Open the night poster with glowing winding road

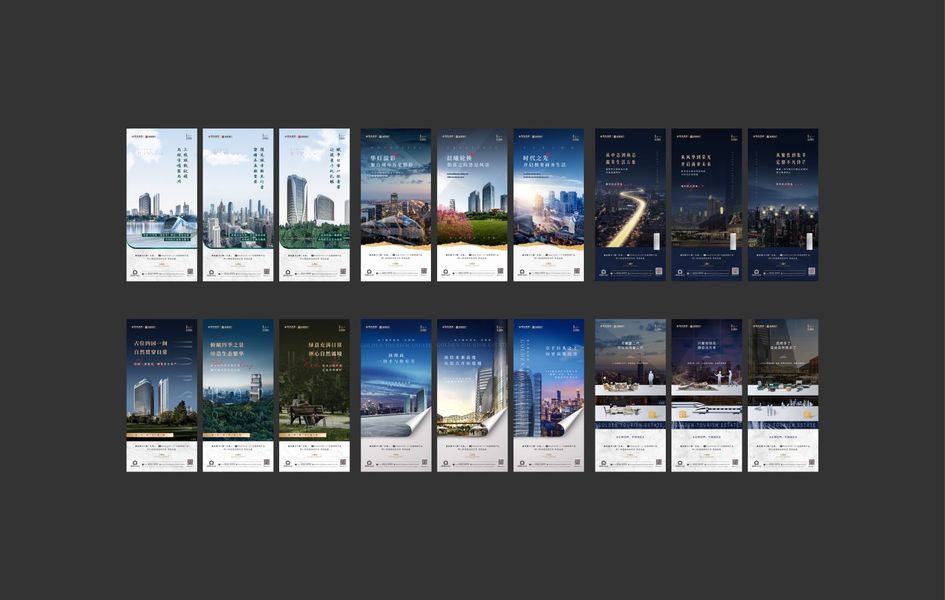pyautogui.click(x=630, y=205)
